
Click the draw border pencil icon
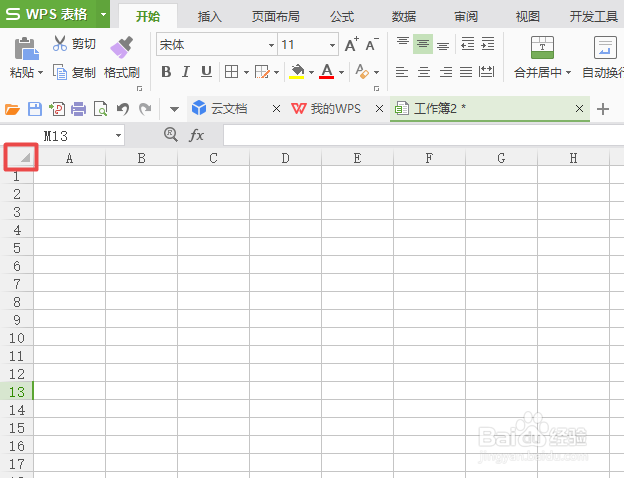coord(262,72)
